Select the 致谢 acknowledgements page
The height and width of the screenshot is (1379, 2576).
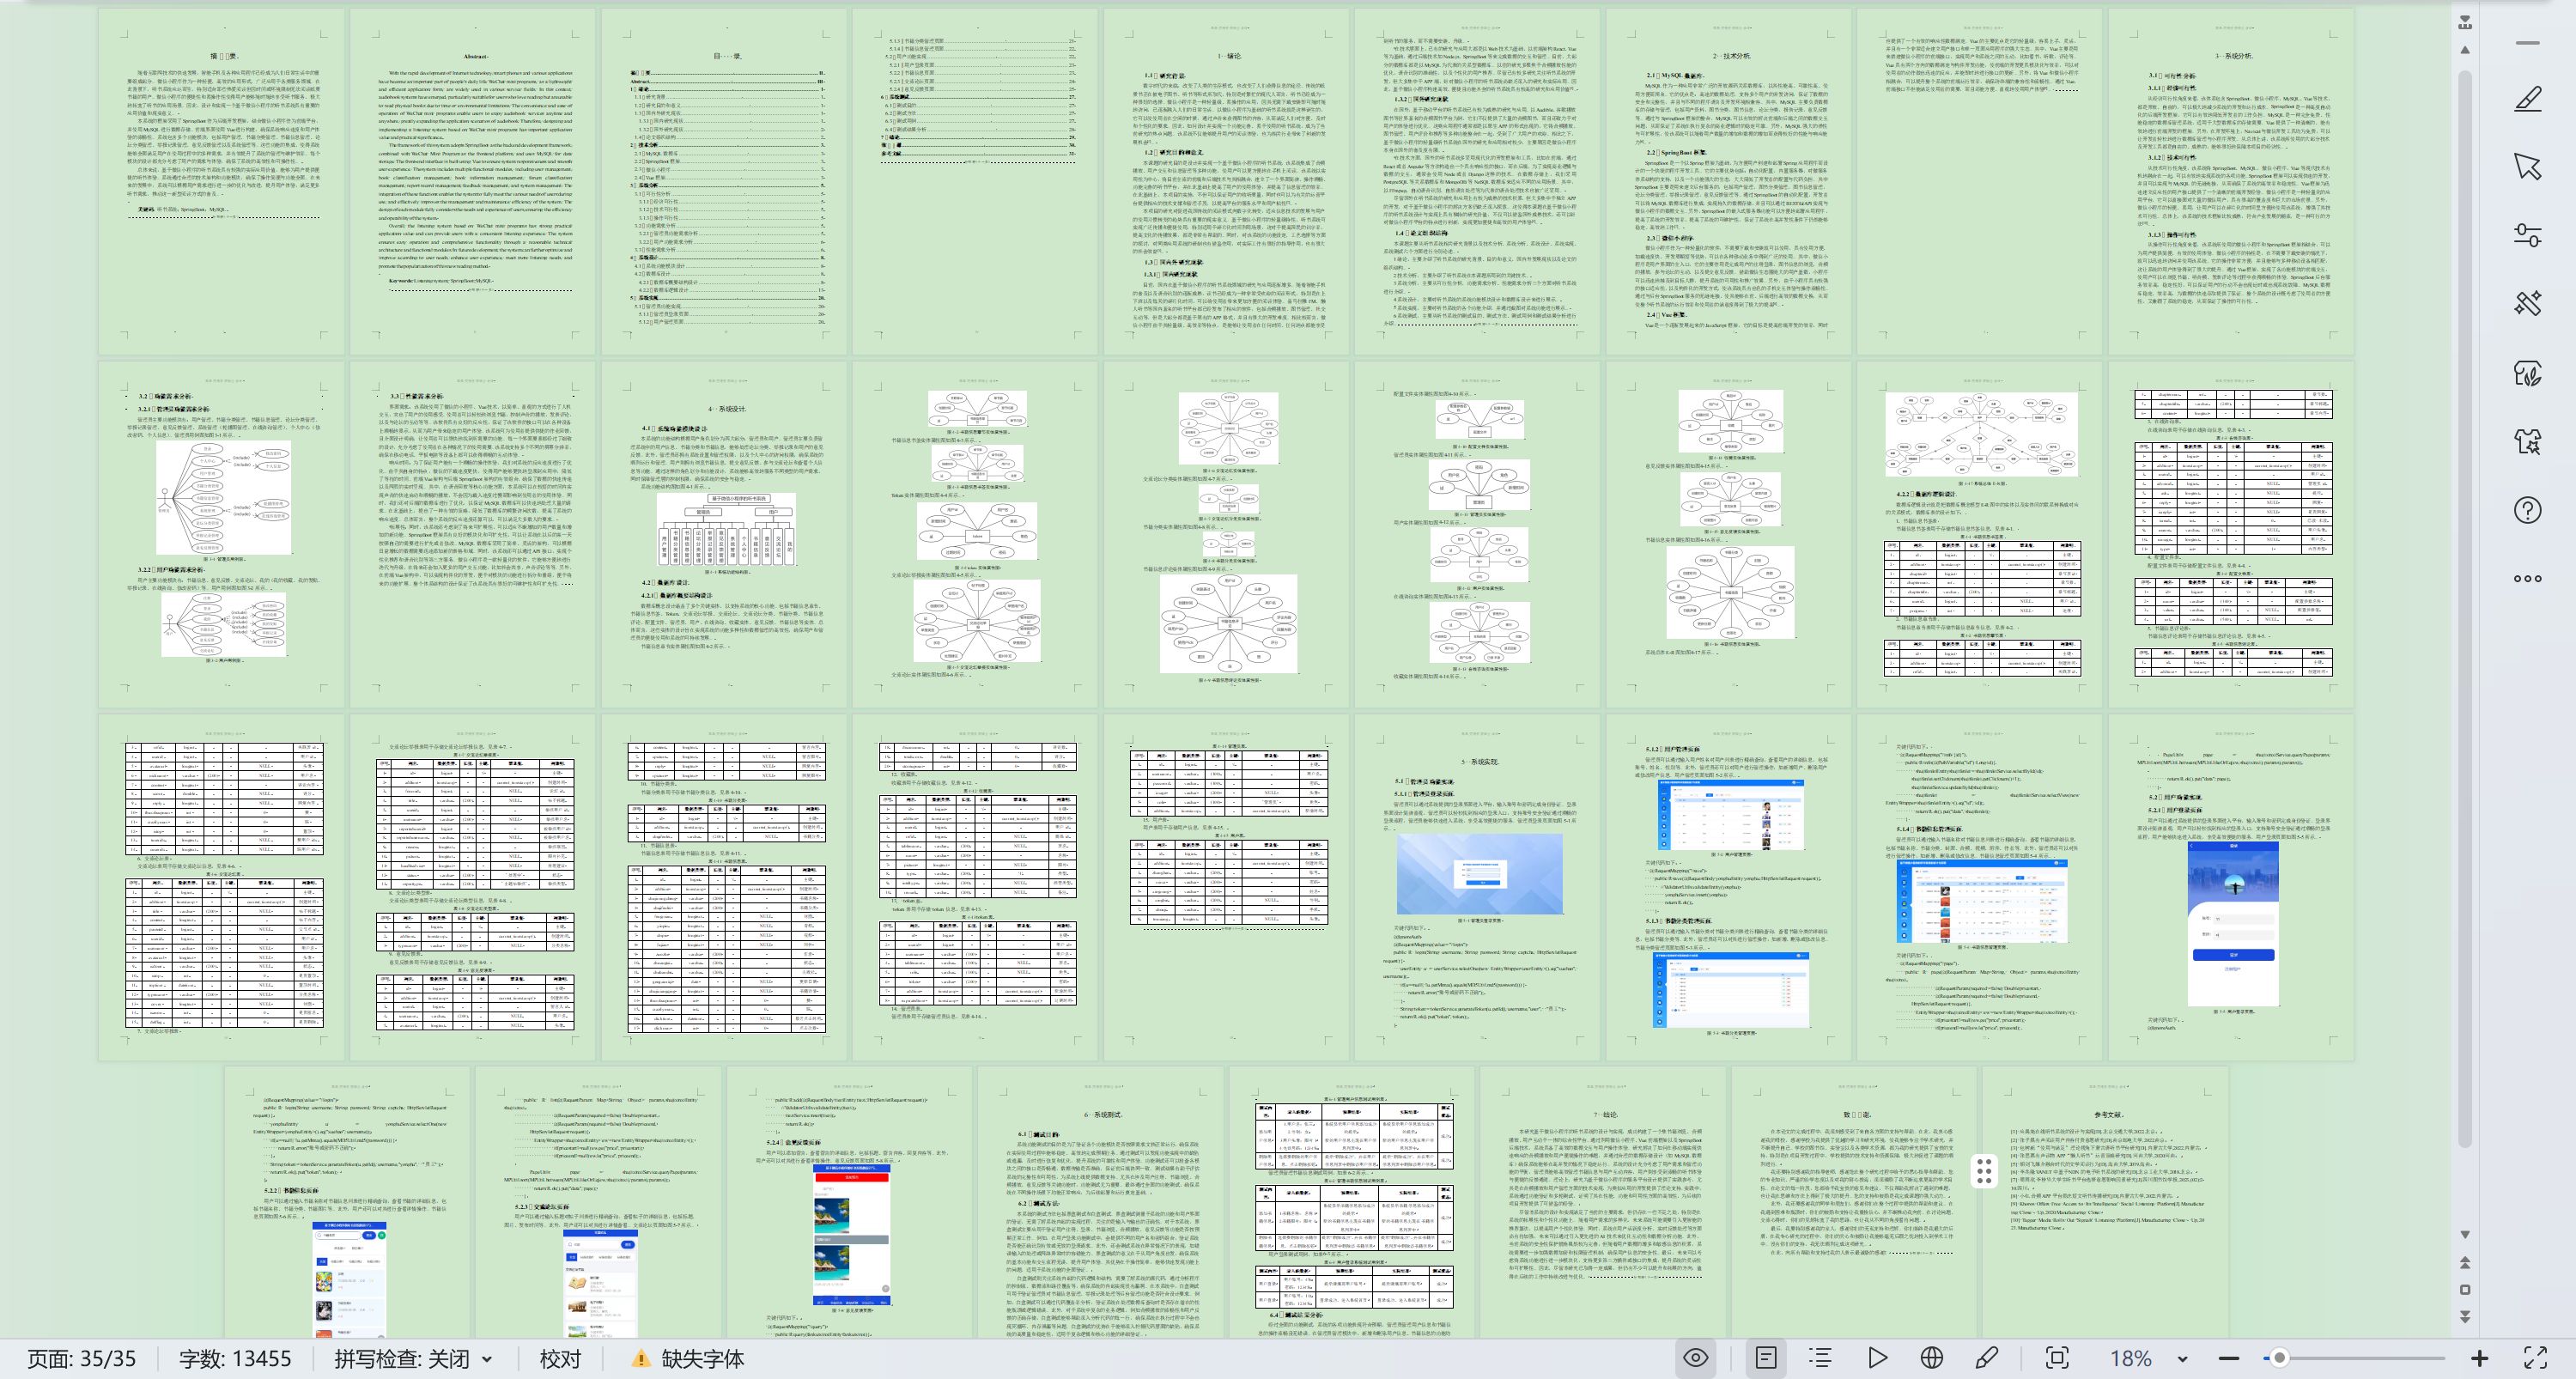click(1856, 1202)
